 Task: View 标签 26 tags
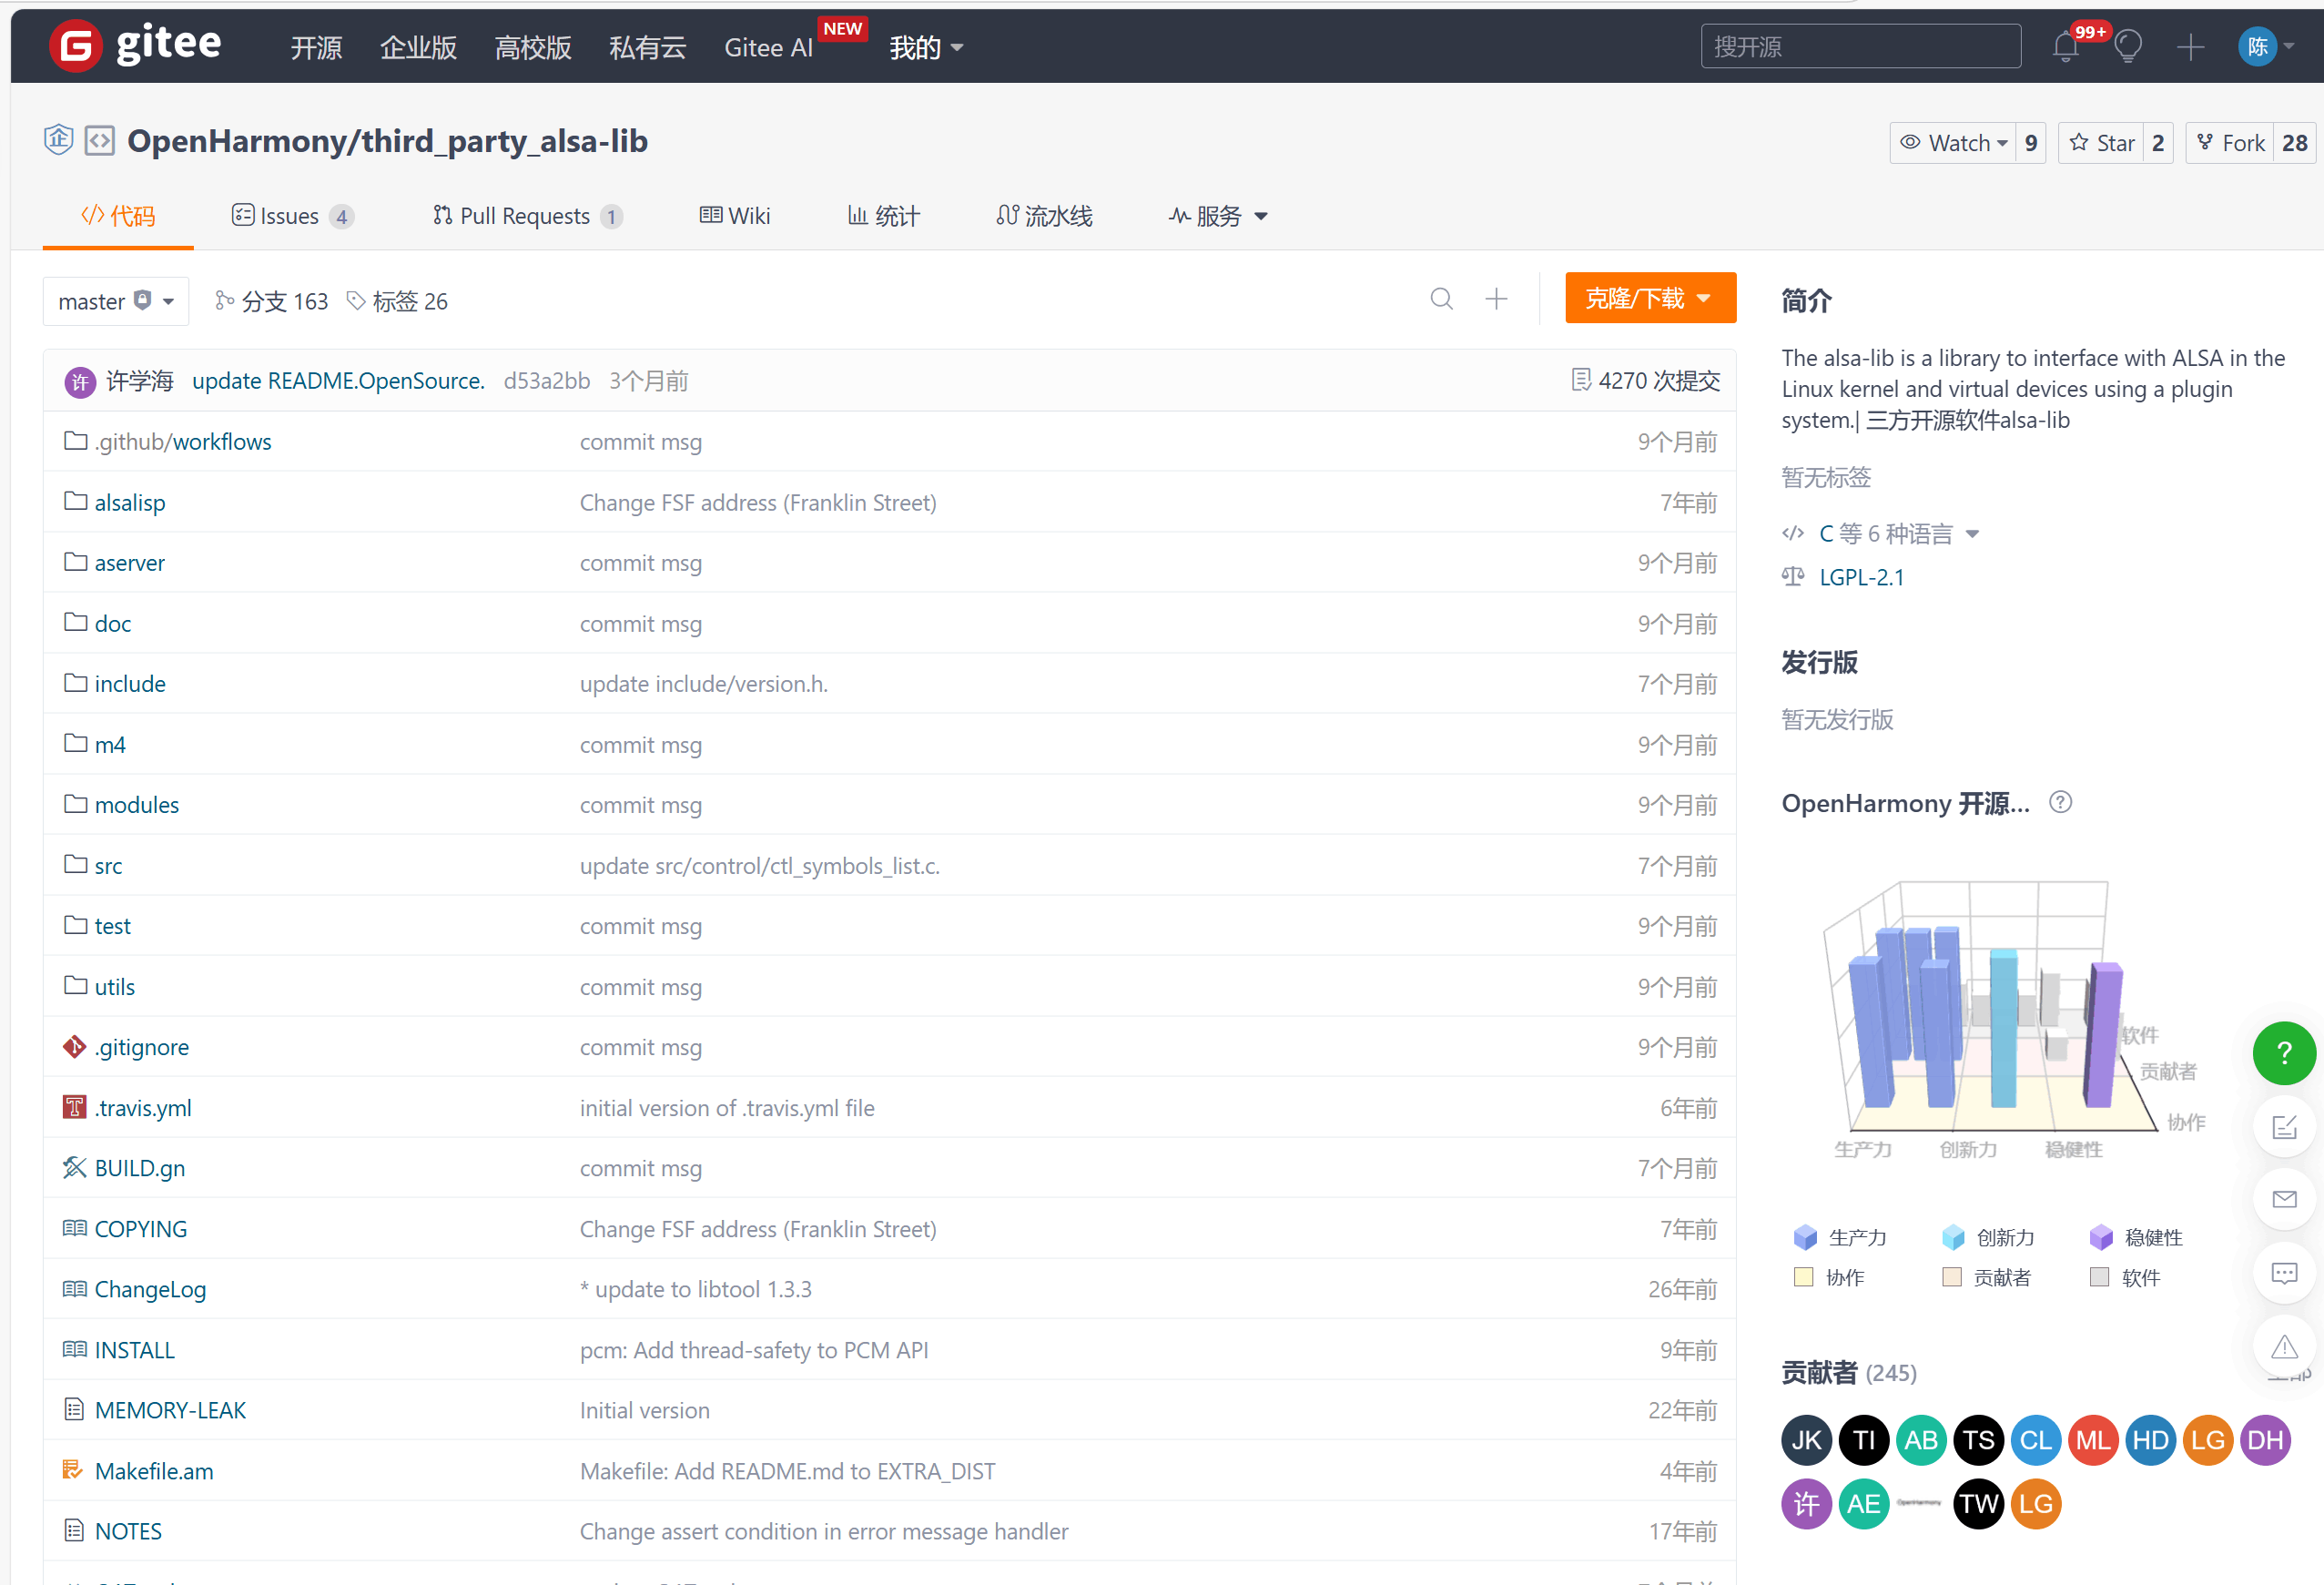[x=397, y=301]
